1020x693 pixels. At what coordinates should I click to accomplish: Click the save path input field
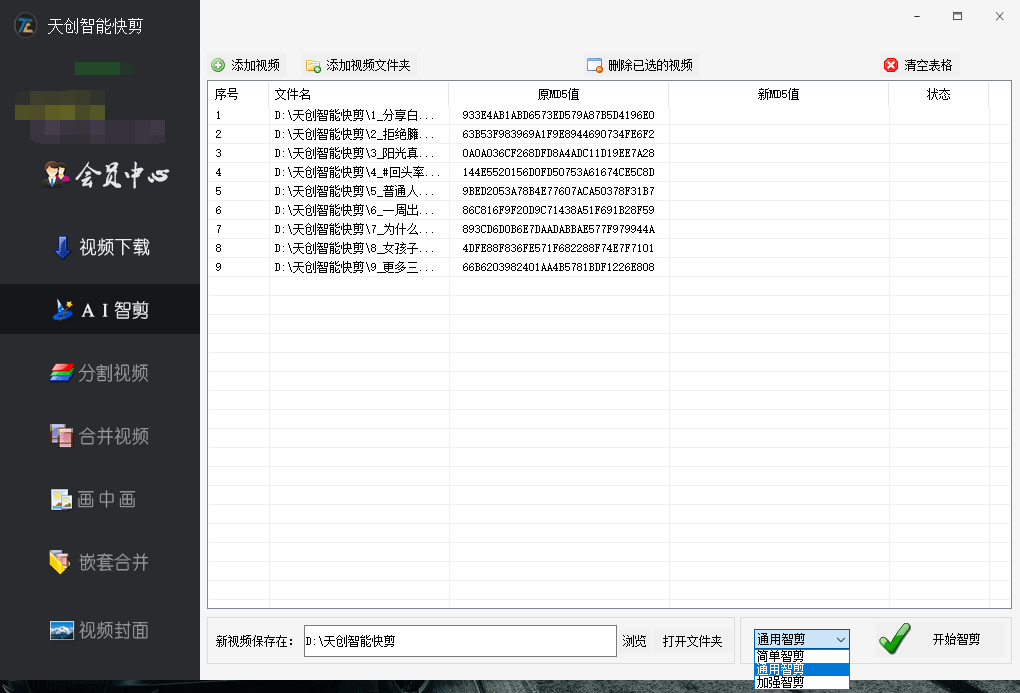tap(460, 641)
